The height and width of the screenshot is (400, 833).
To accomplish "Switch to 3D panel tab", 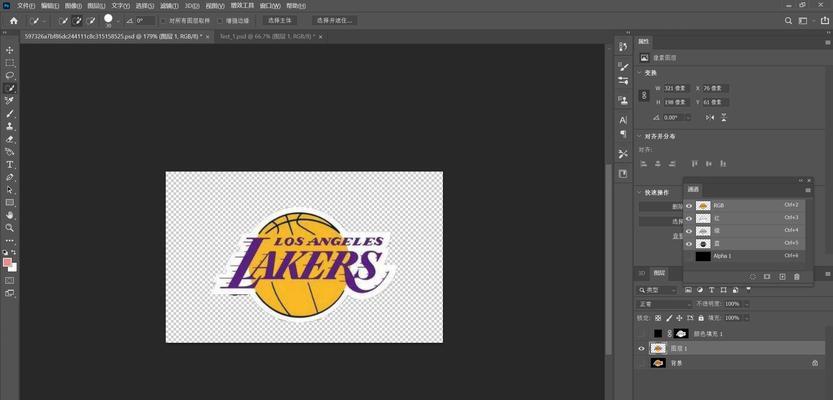I will point(642,273).
